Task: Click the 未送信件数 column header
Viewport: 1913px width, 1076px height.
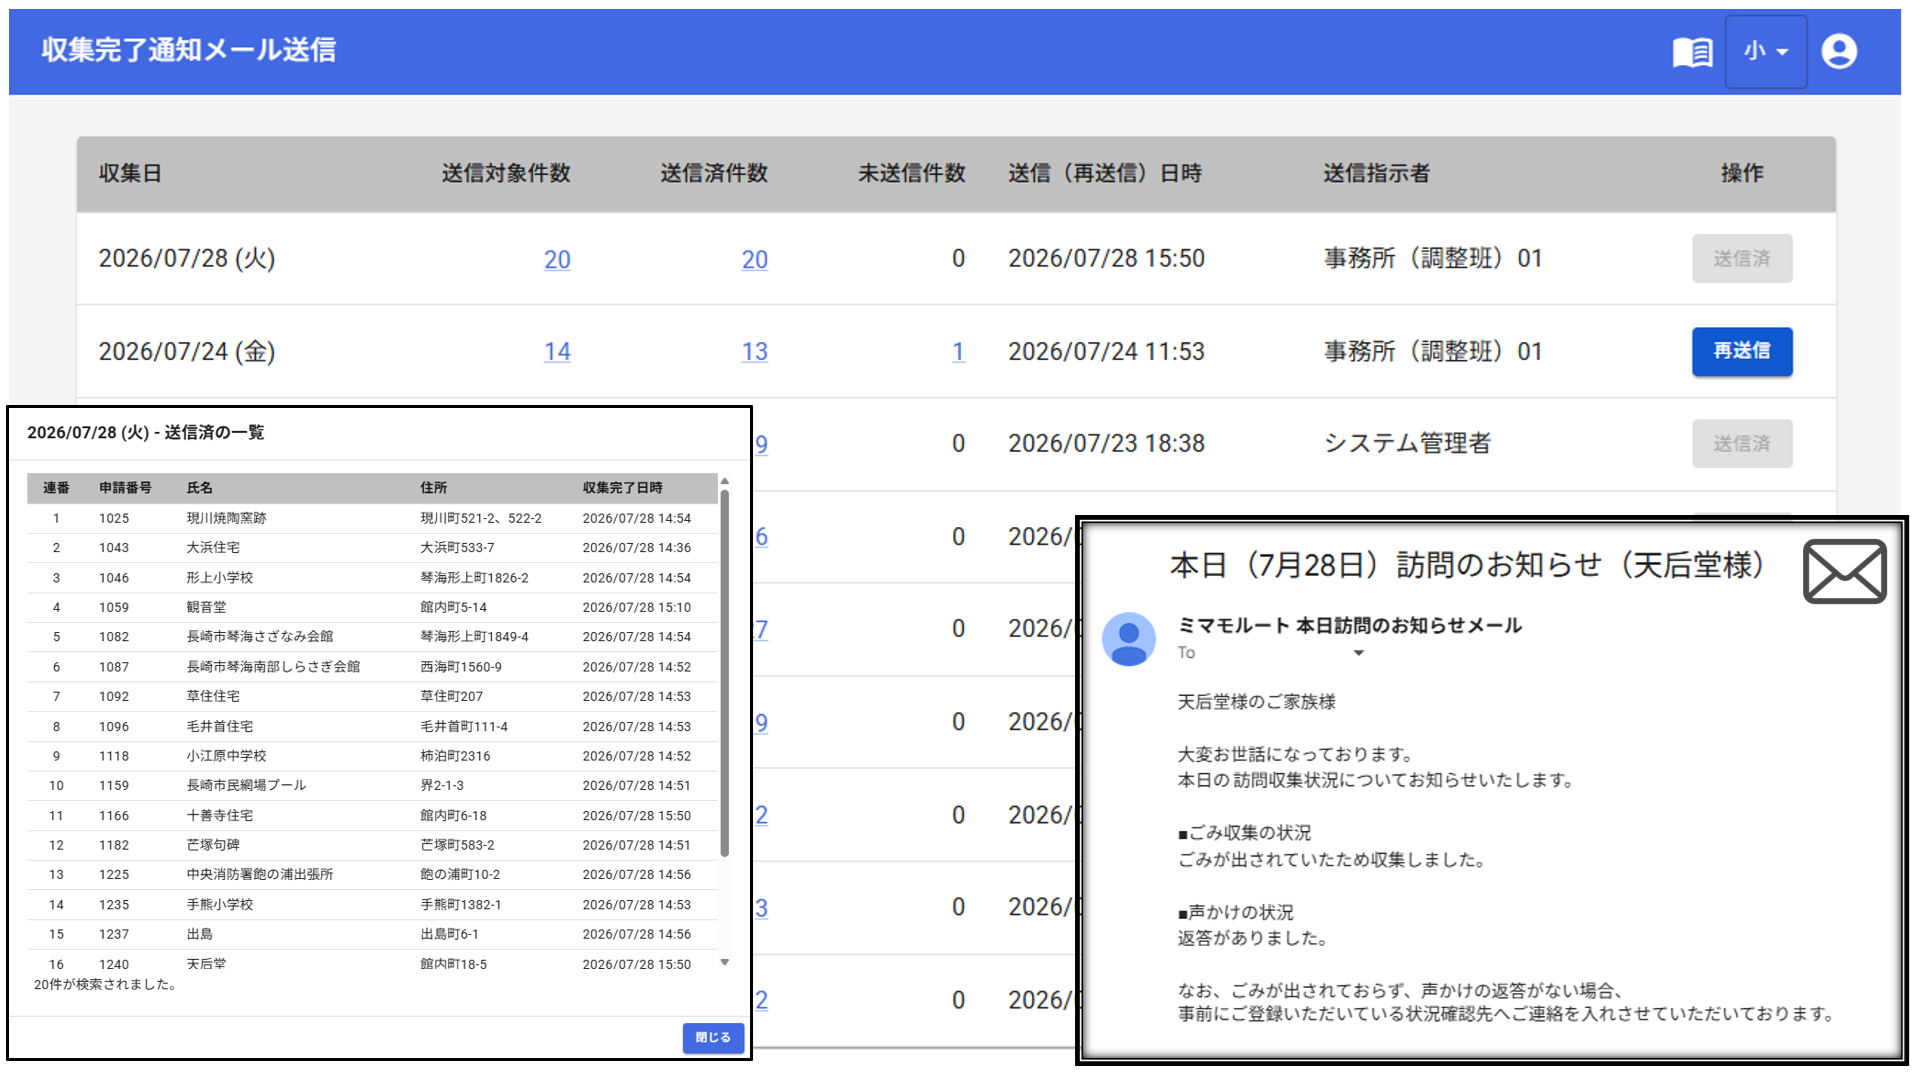Action: 911,173
